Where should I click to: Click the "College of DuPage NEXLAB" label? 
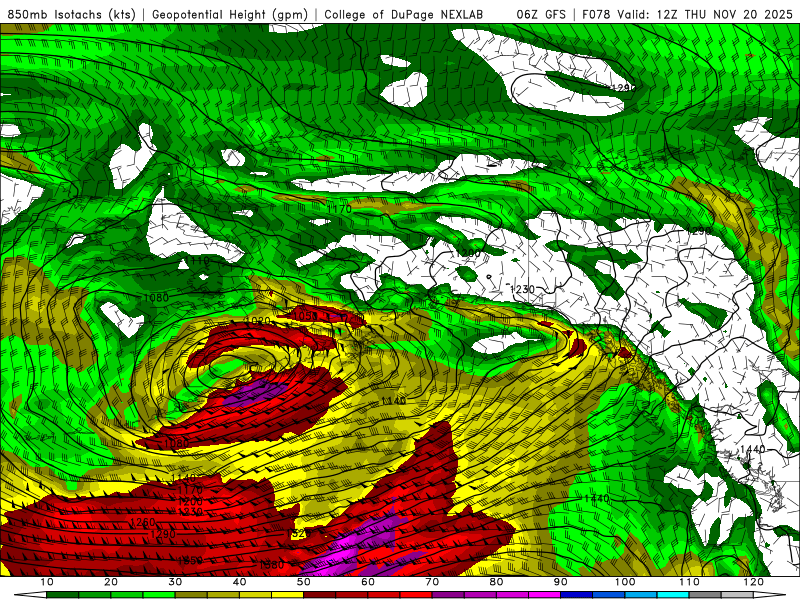[x=403, y=14]
